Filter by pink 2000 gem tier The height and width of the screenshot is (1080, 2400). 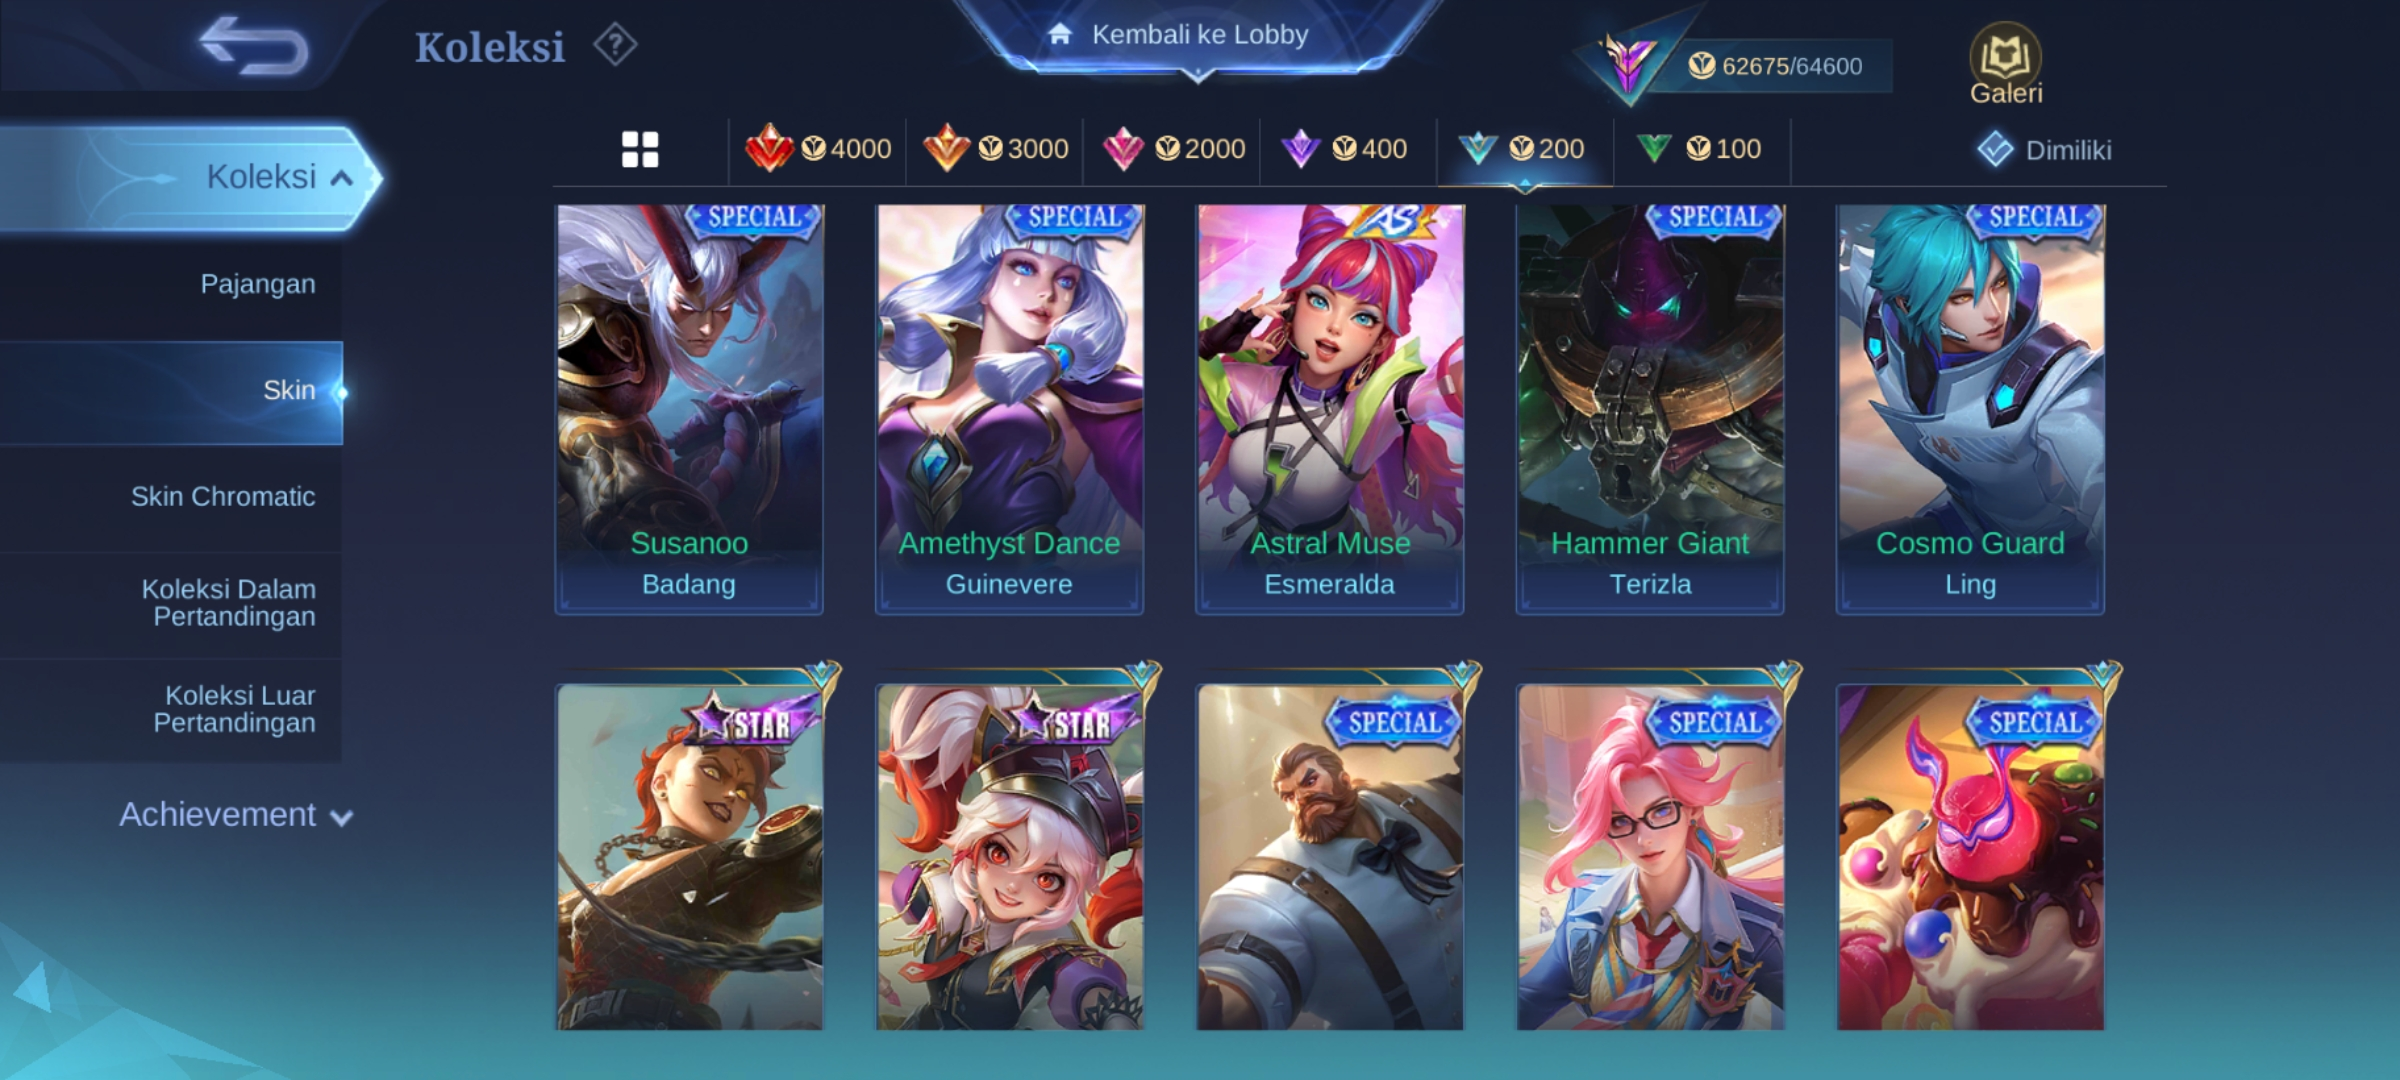click(x=1173, y=149)
